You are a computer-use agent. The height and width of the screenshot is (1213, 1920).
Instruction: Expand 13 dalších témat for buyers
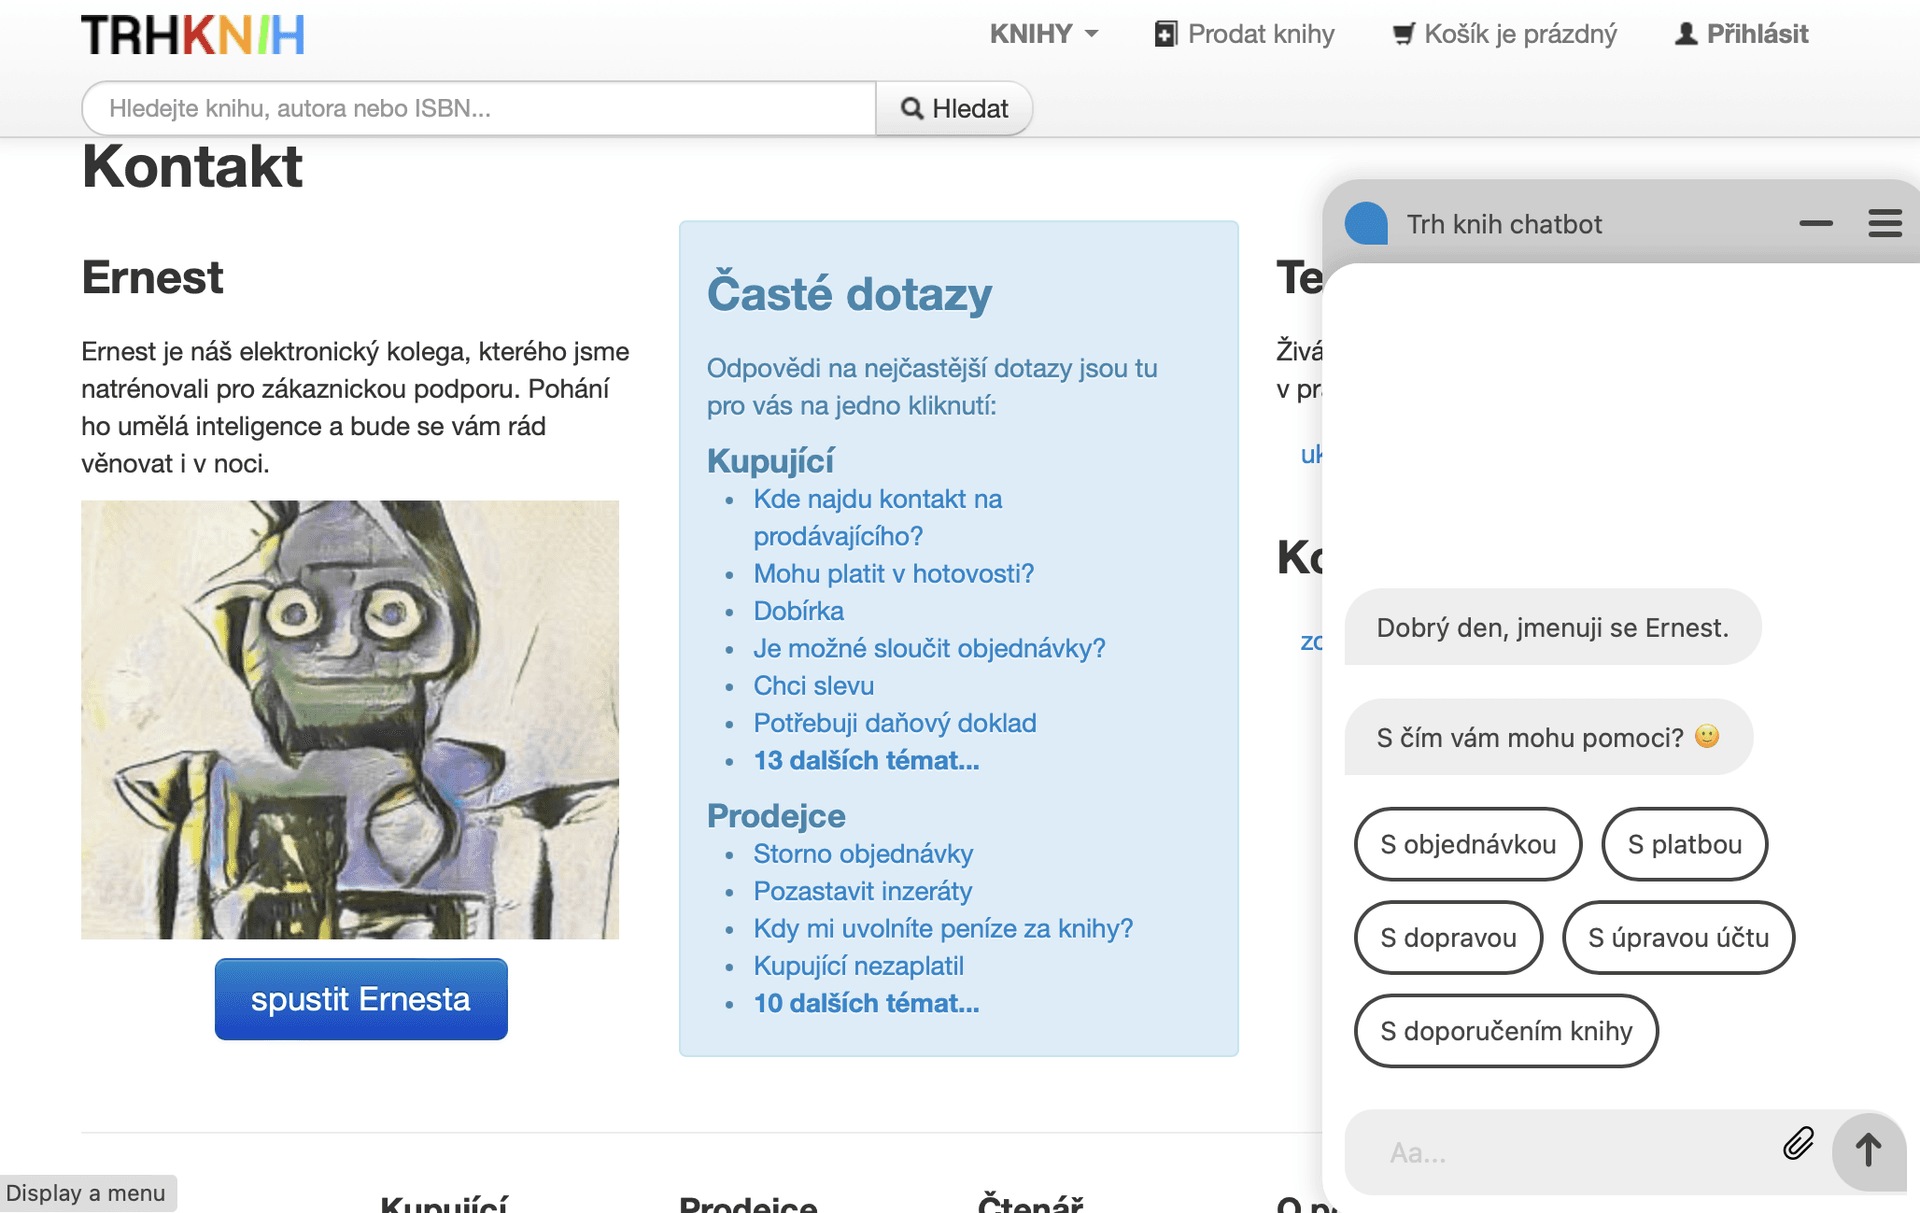coord(866,761)
